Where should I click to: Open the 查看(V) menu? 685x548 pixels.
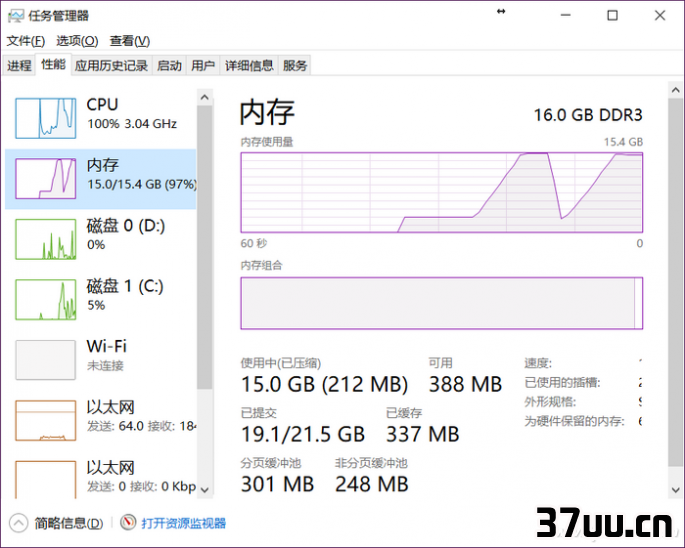coord(130,41)
